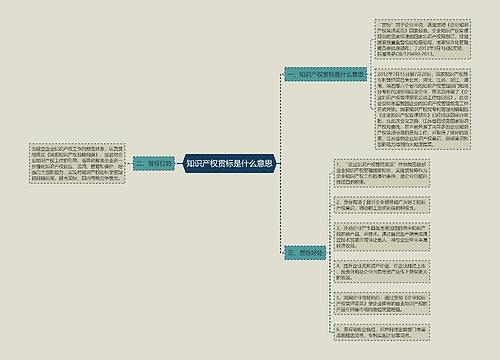Image resolution: width=500 pixels, height=360 pixels.
Task: Click the benefit note numbered 3
Action: coord(382,237)
